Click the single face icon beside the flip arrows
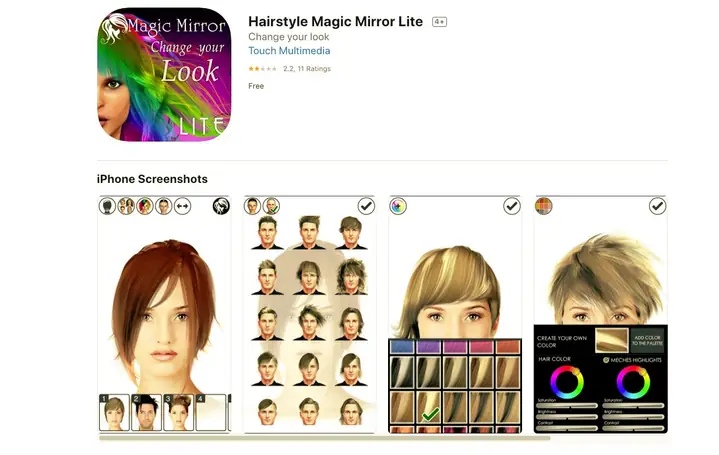Image resolution: width=719 pixels, height=455 pixels. tap(164, 206)
